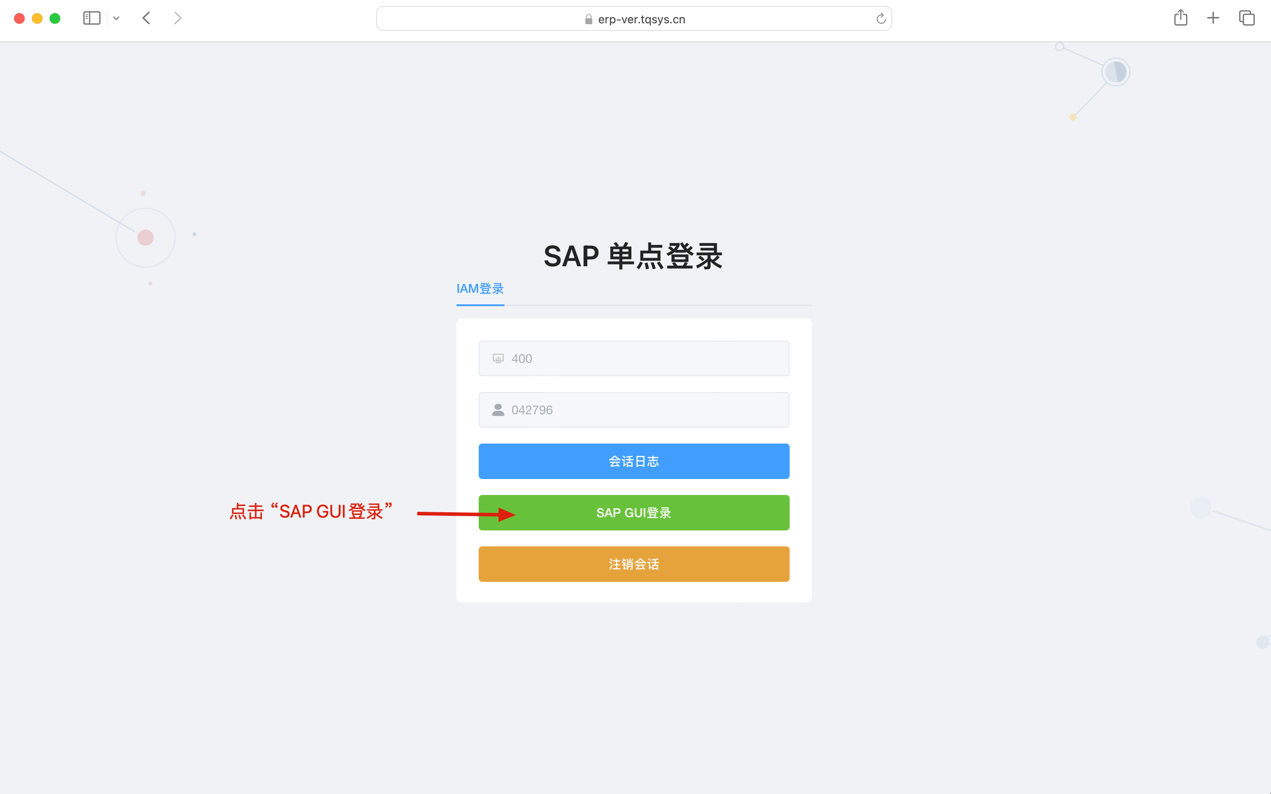
Task: Expand the sidebar options chevron
Action: pyautogui.click(x=116, y=18)
